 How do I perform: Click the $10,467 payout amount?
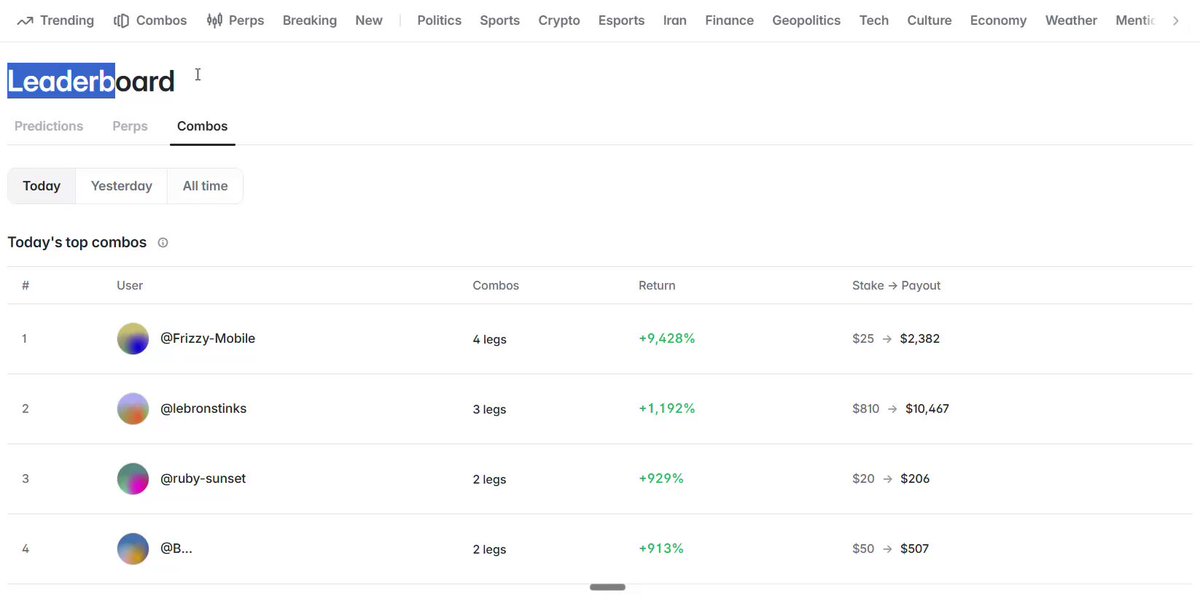point(927,409)
